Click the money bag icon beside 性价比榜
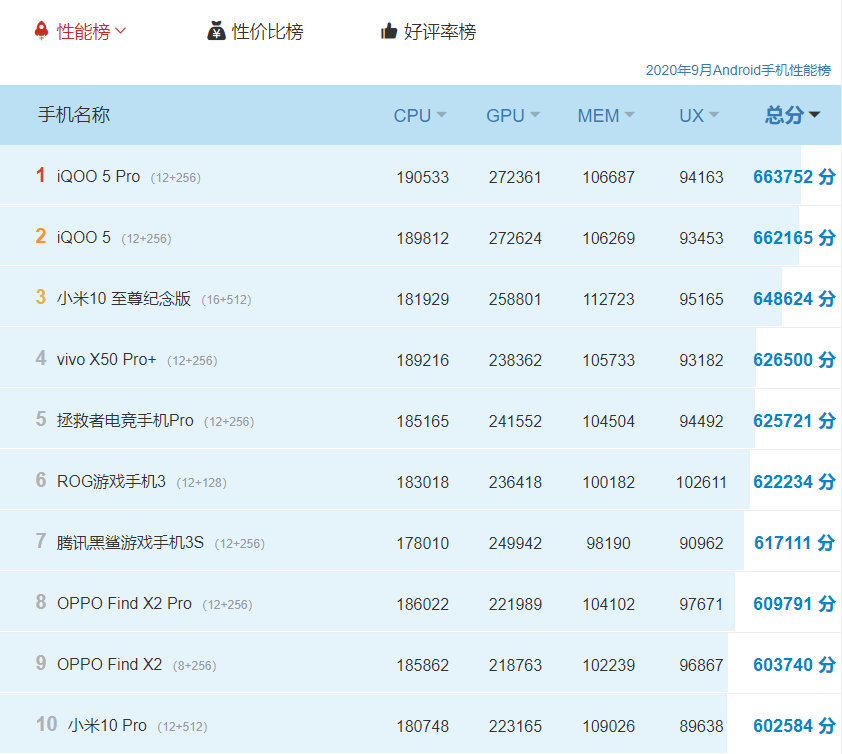The image size is (842, 754). (216, 31)
